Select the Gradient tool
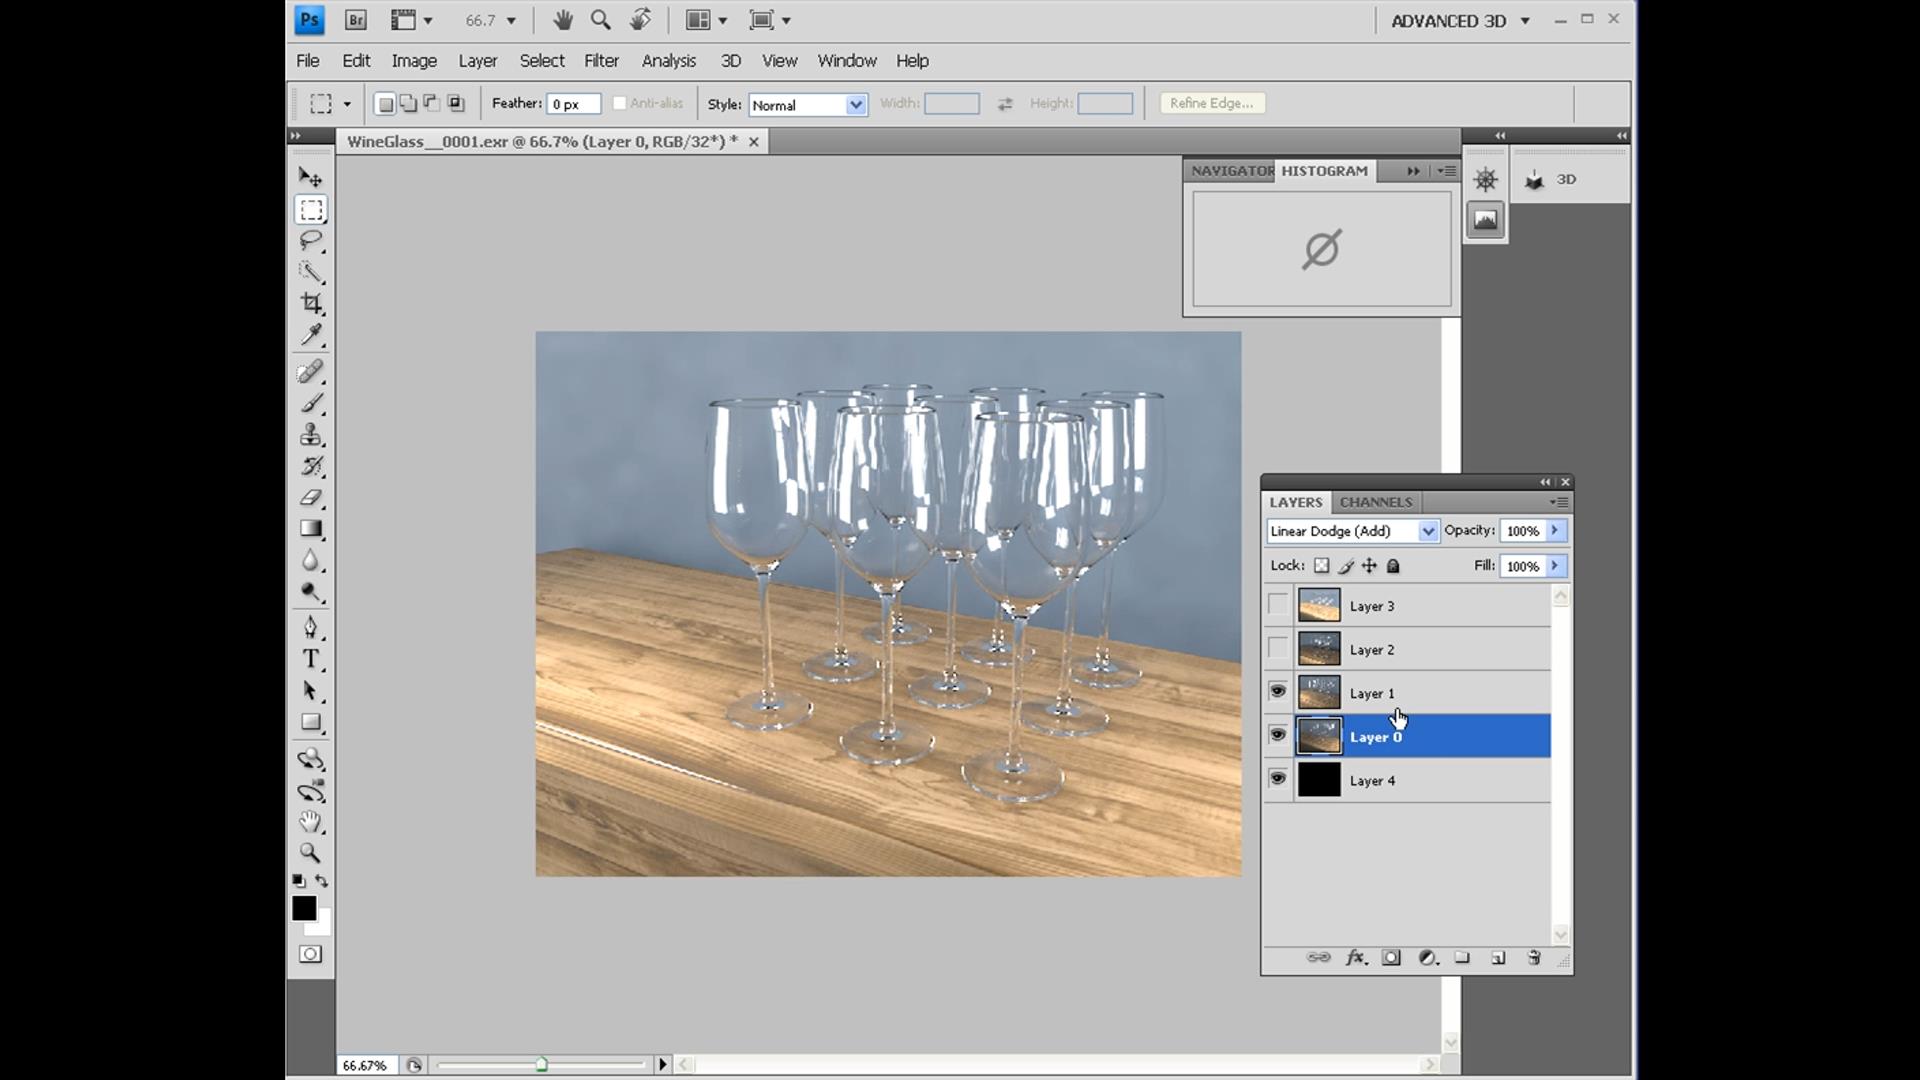The width and height of the screenshot is (1920, 1080). [311, 529]
